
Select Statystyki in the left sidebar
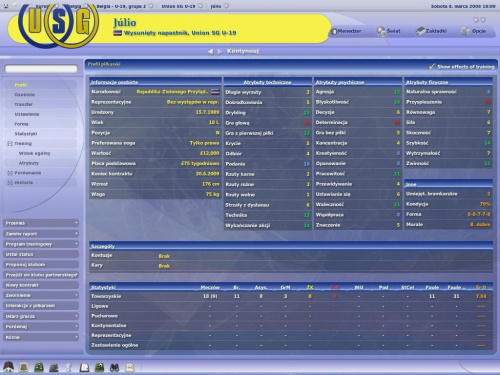point(26,134)
